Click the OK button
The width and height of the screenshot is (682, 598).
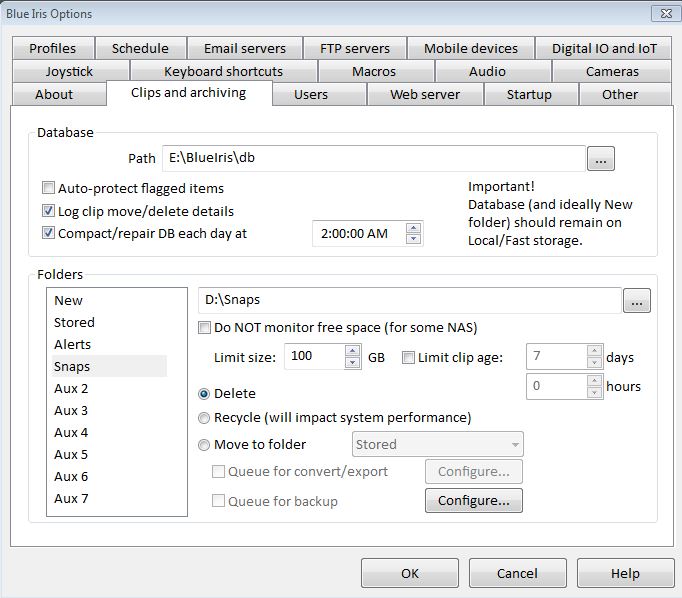pyautogui.click(x=410, y=573)
